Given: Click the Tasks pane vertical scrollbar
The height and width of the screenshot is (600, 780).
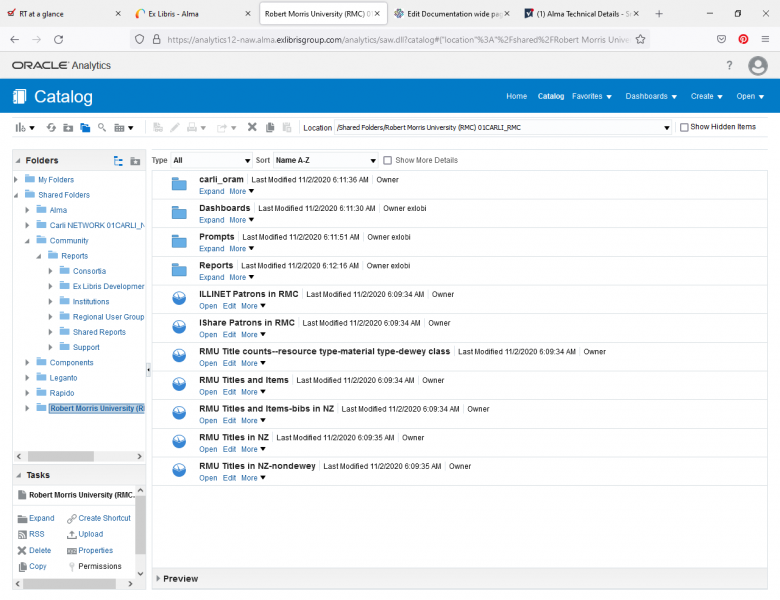Looking at the screenshot, I should tap(140, 525).
